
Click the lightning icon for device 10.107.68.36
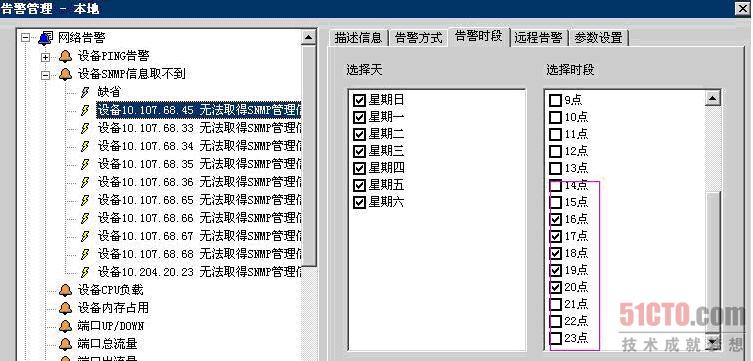coord(85,182)
